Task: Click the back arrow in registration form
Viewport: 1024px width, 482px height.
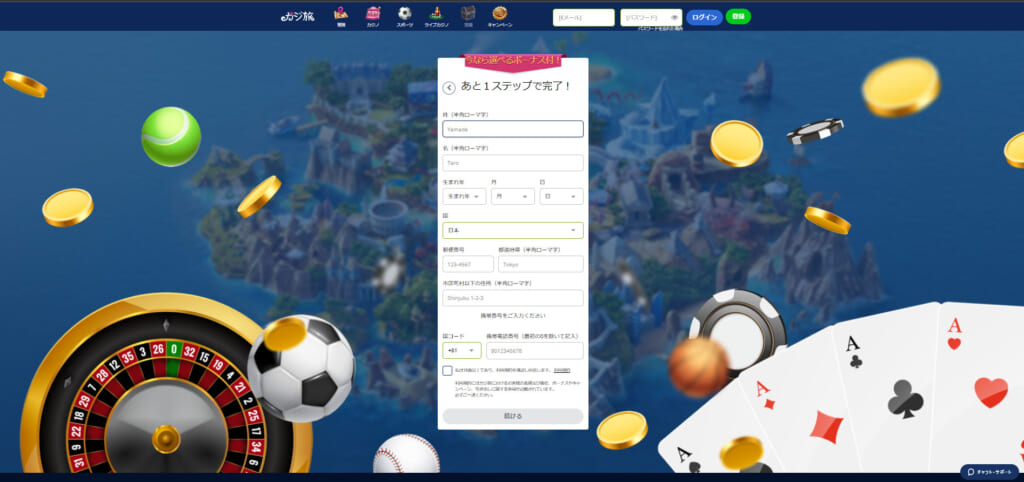Action: point(449,88)
